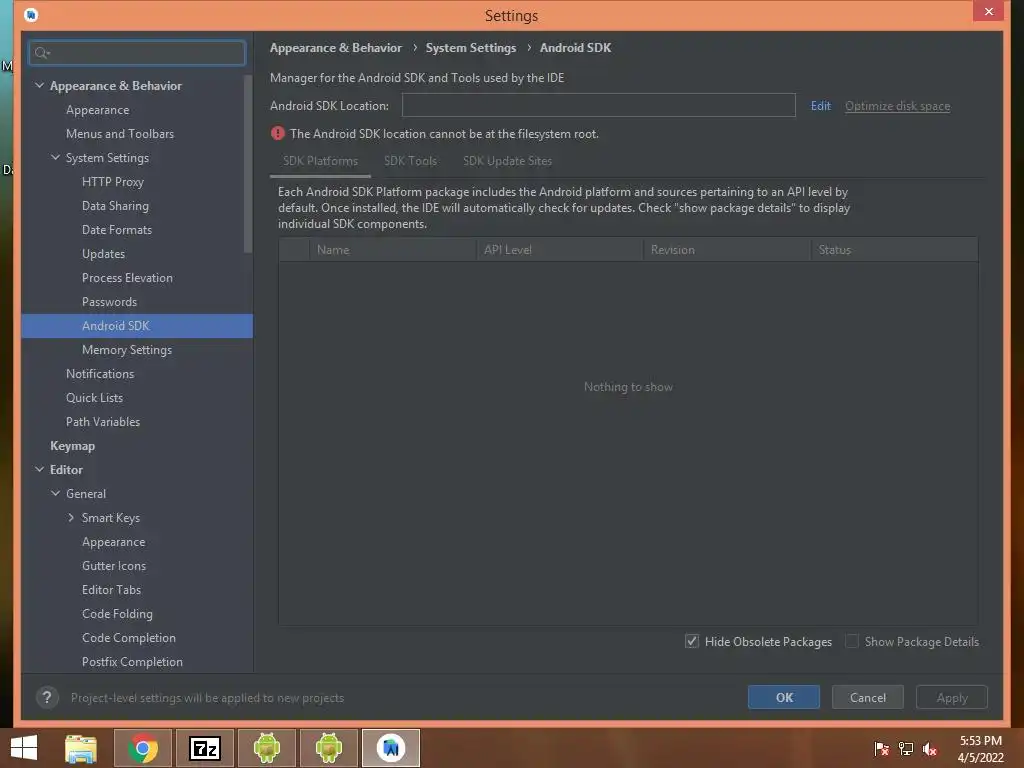Uncheck Hide Obsolete Packages

[x=692, y=641]
